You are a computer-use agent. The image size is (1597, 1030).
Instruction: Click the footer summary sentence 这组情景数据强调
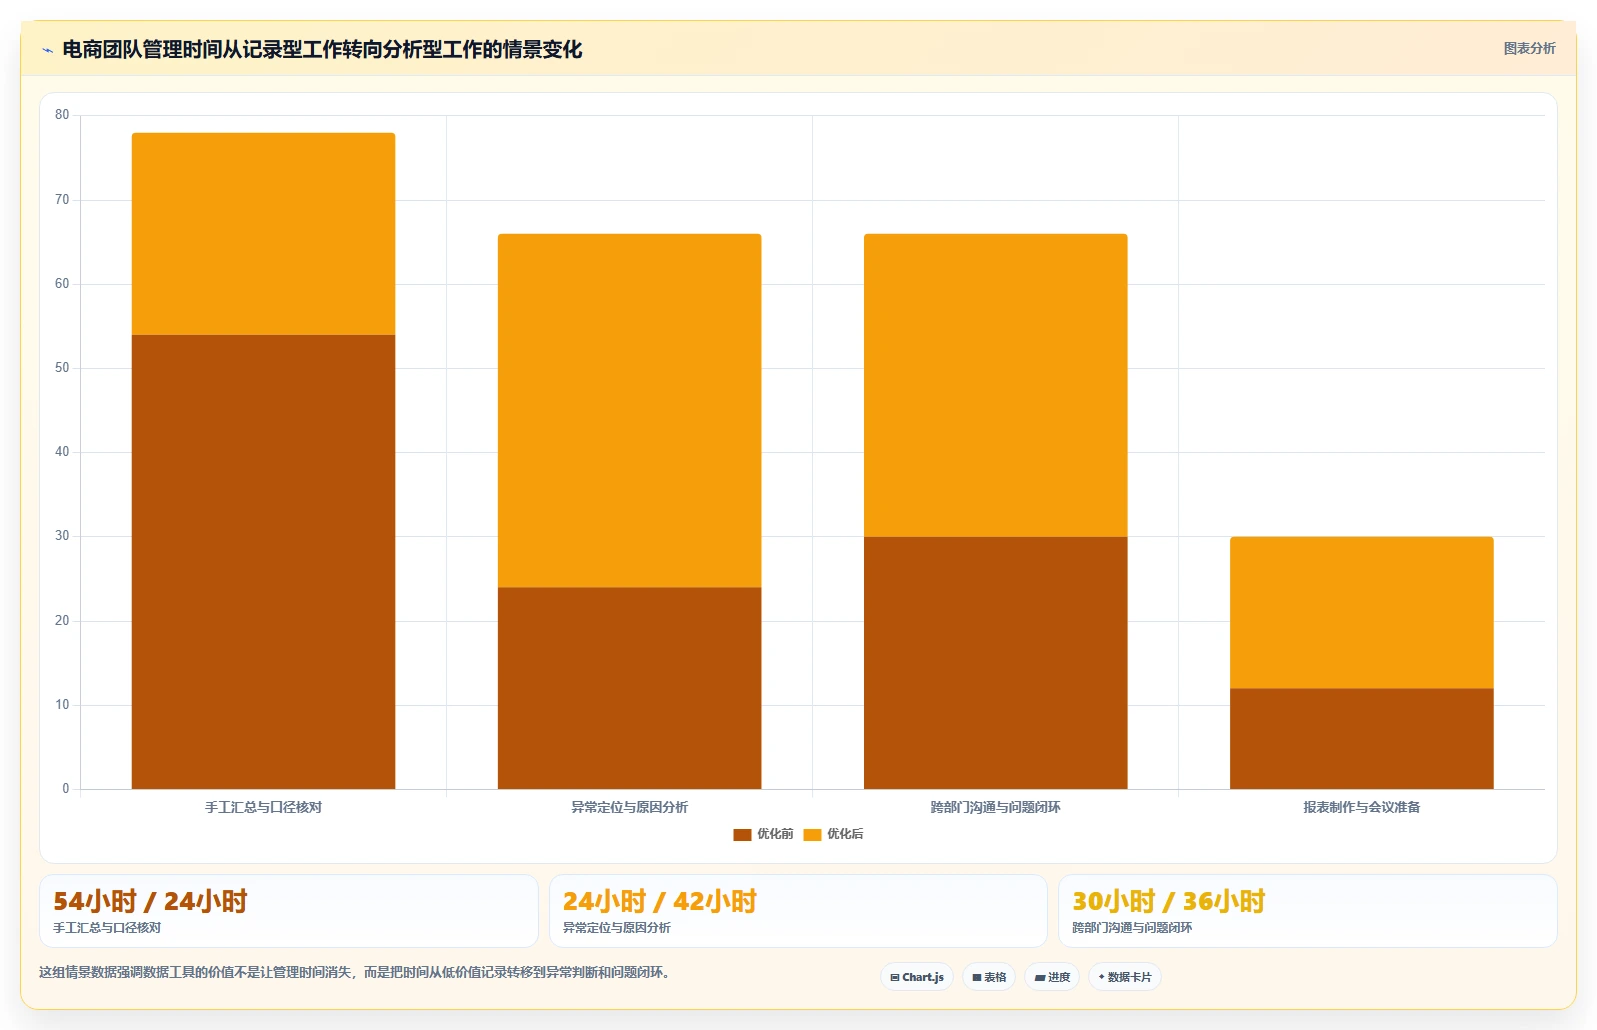coord(354,972)
